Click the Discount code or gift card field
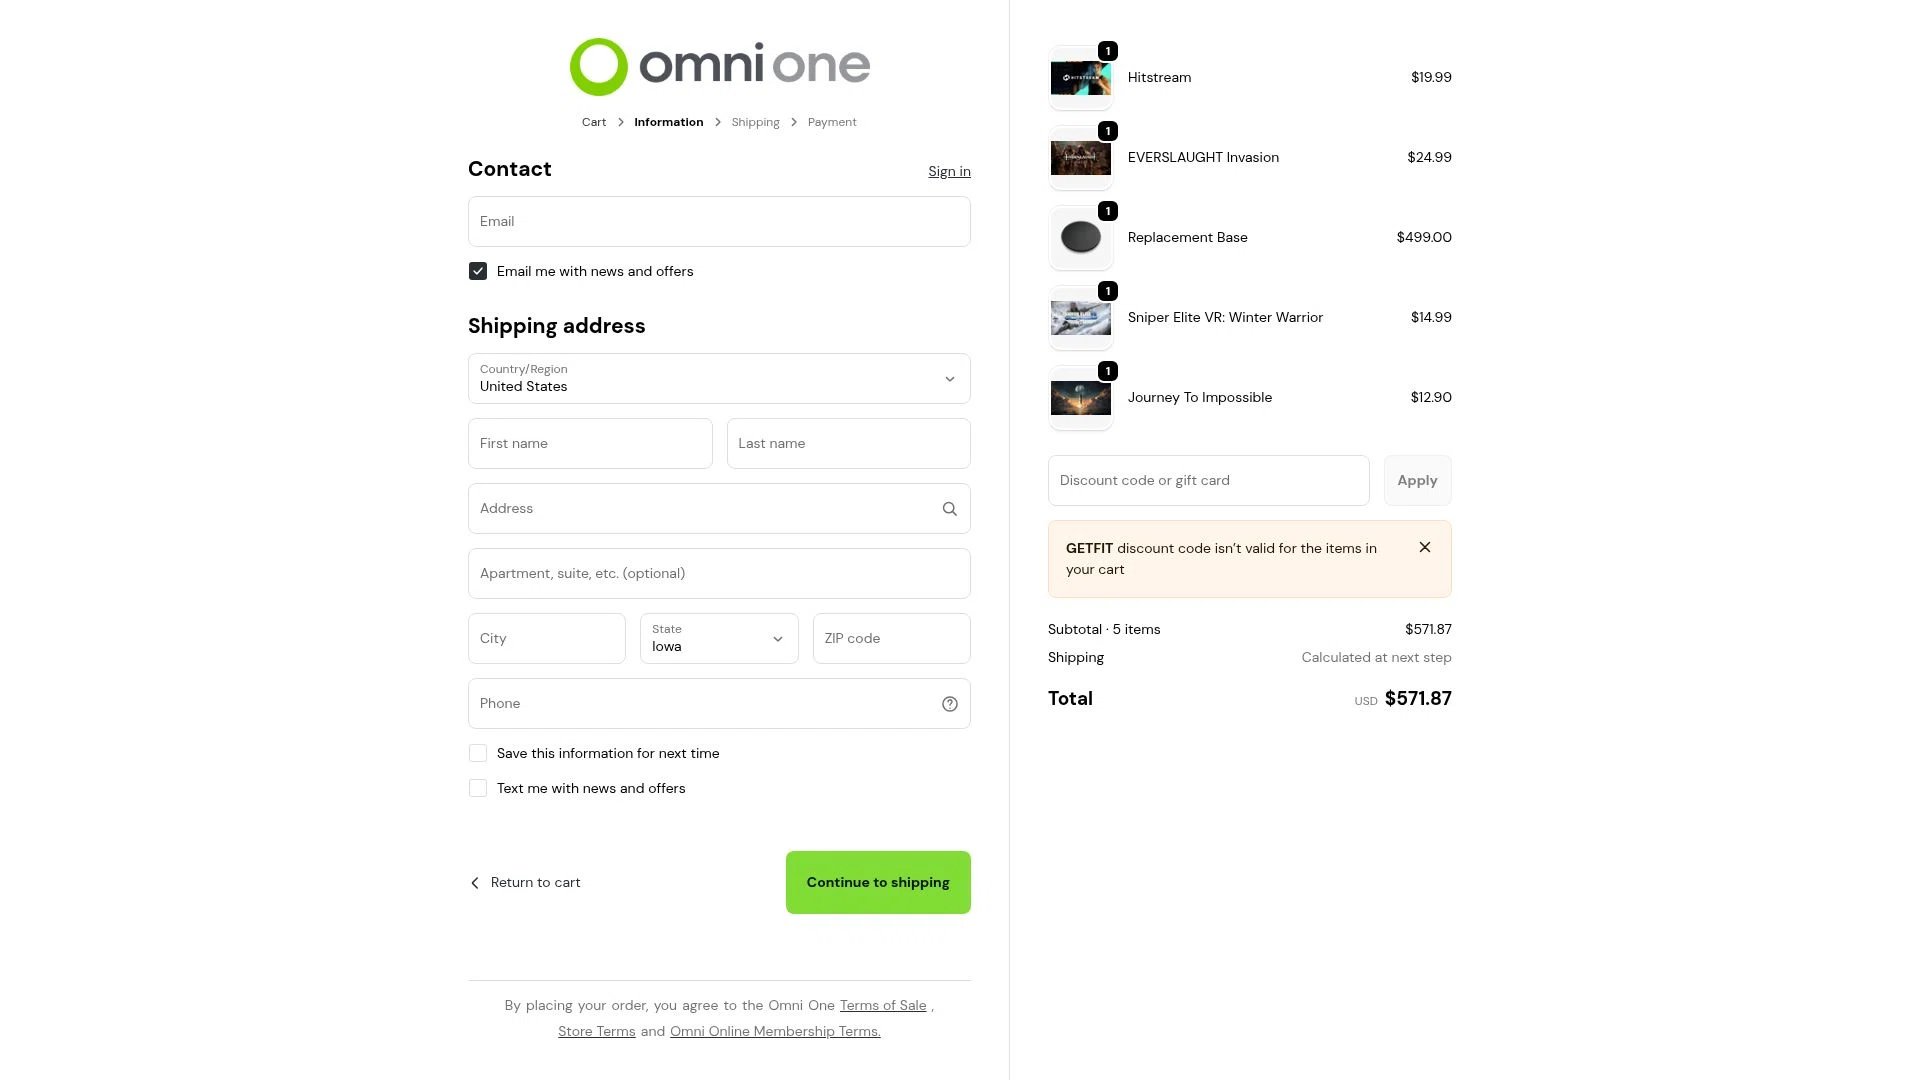 (x=1208, y=481)
